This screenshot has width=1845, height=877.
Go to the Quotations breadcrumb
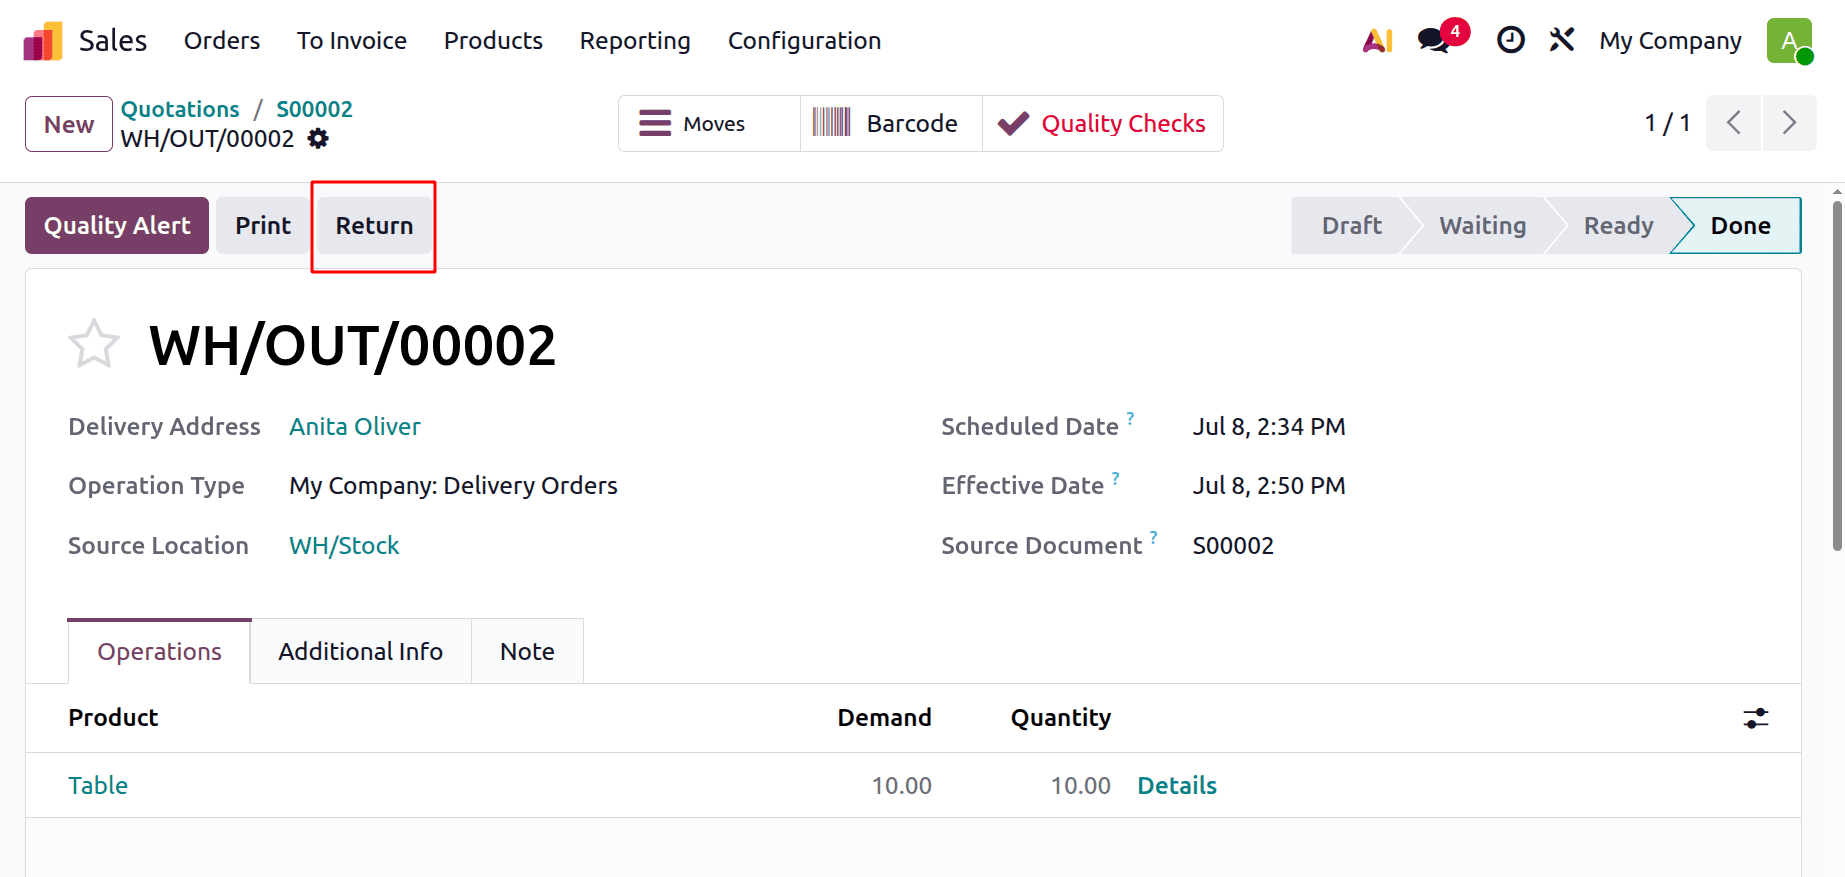pyautogui.click(x=180, y=109)
